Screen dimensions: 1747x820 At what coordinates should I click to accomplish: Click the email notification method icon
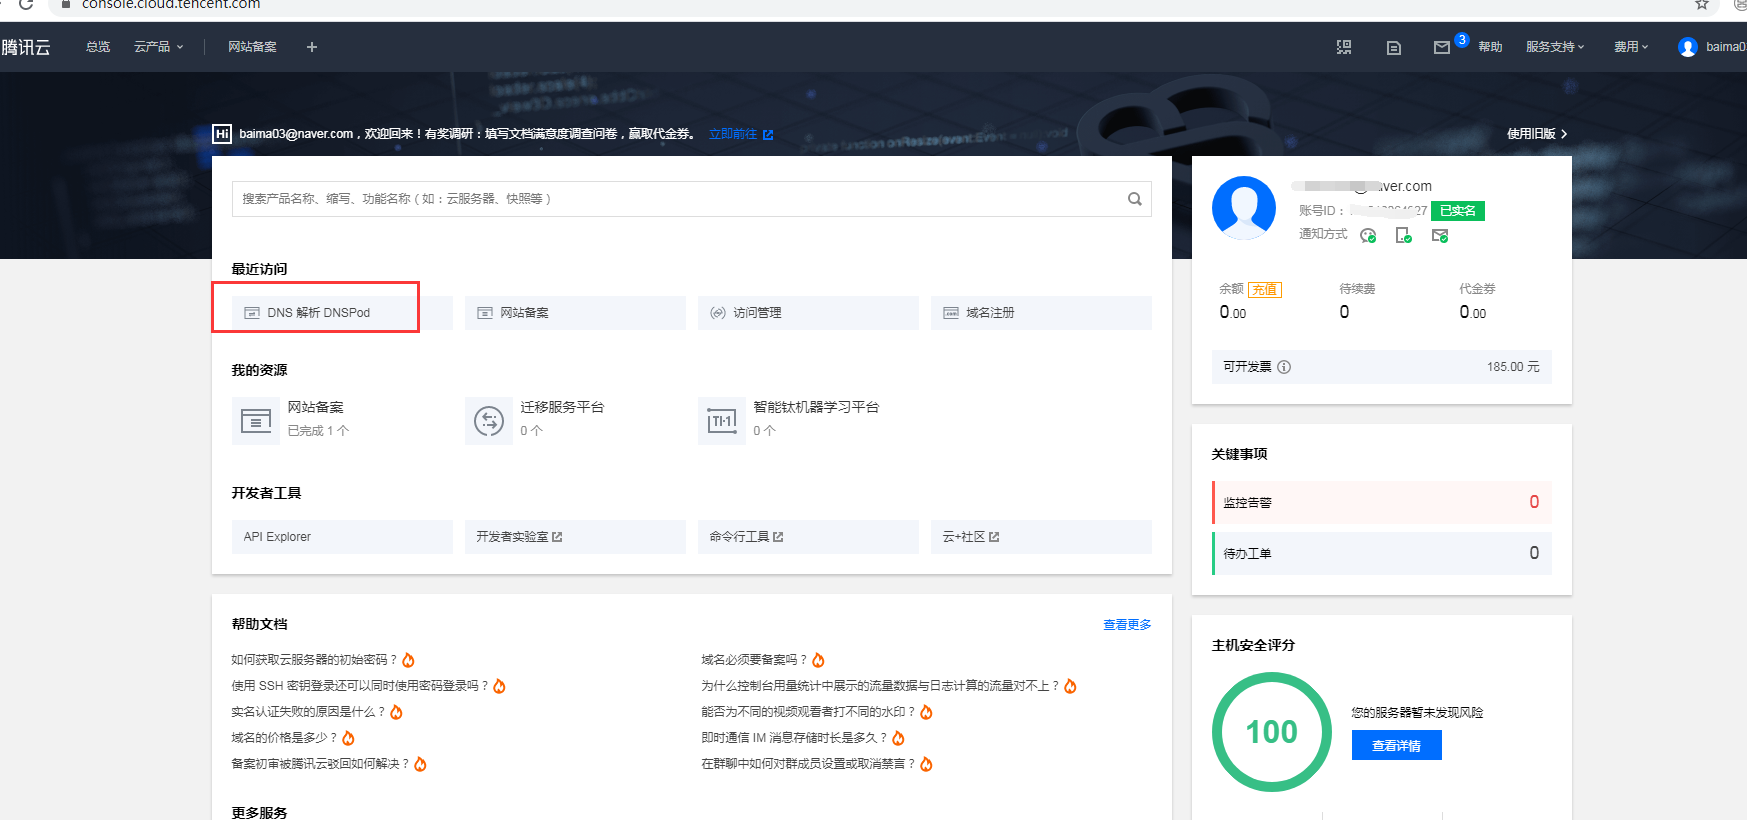[1439, 235]
